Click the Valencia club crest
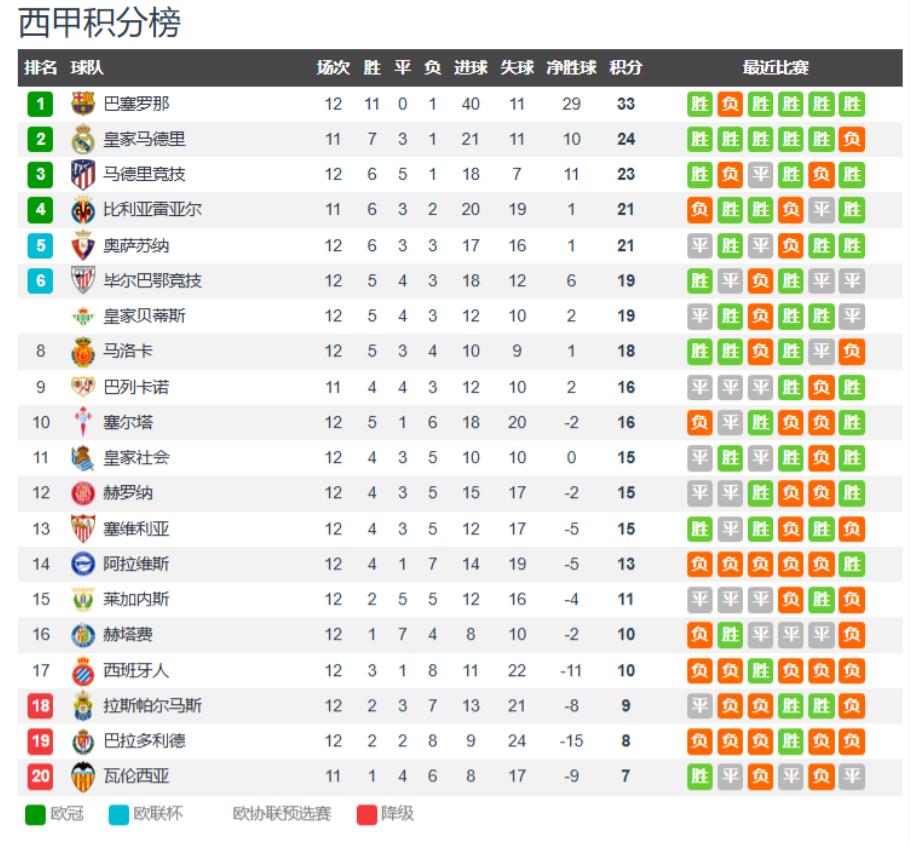 tap(83, 777)
